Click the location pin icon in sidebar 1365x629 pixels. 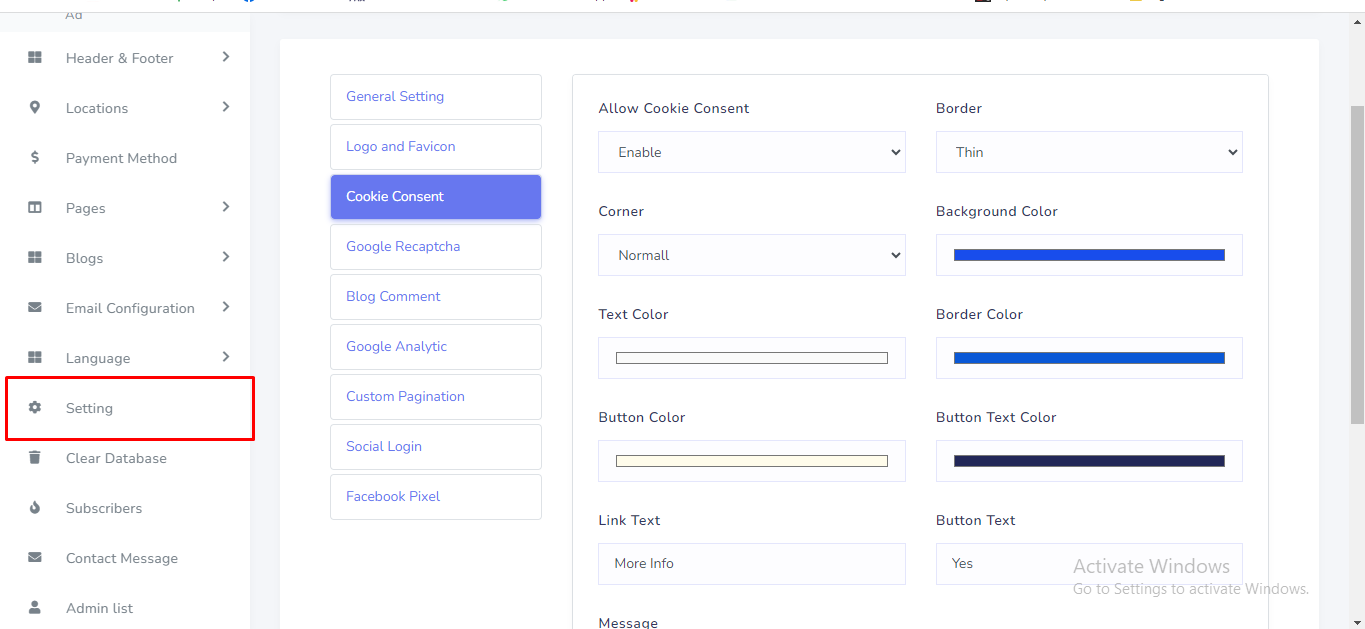pos(35,108)
